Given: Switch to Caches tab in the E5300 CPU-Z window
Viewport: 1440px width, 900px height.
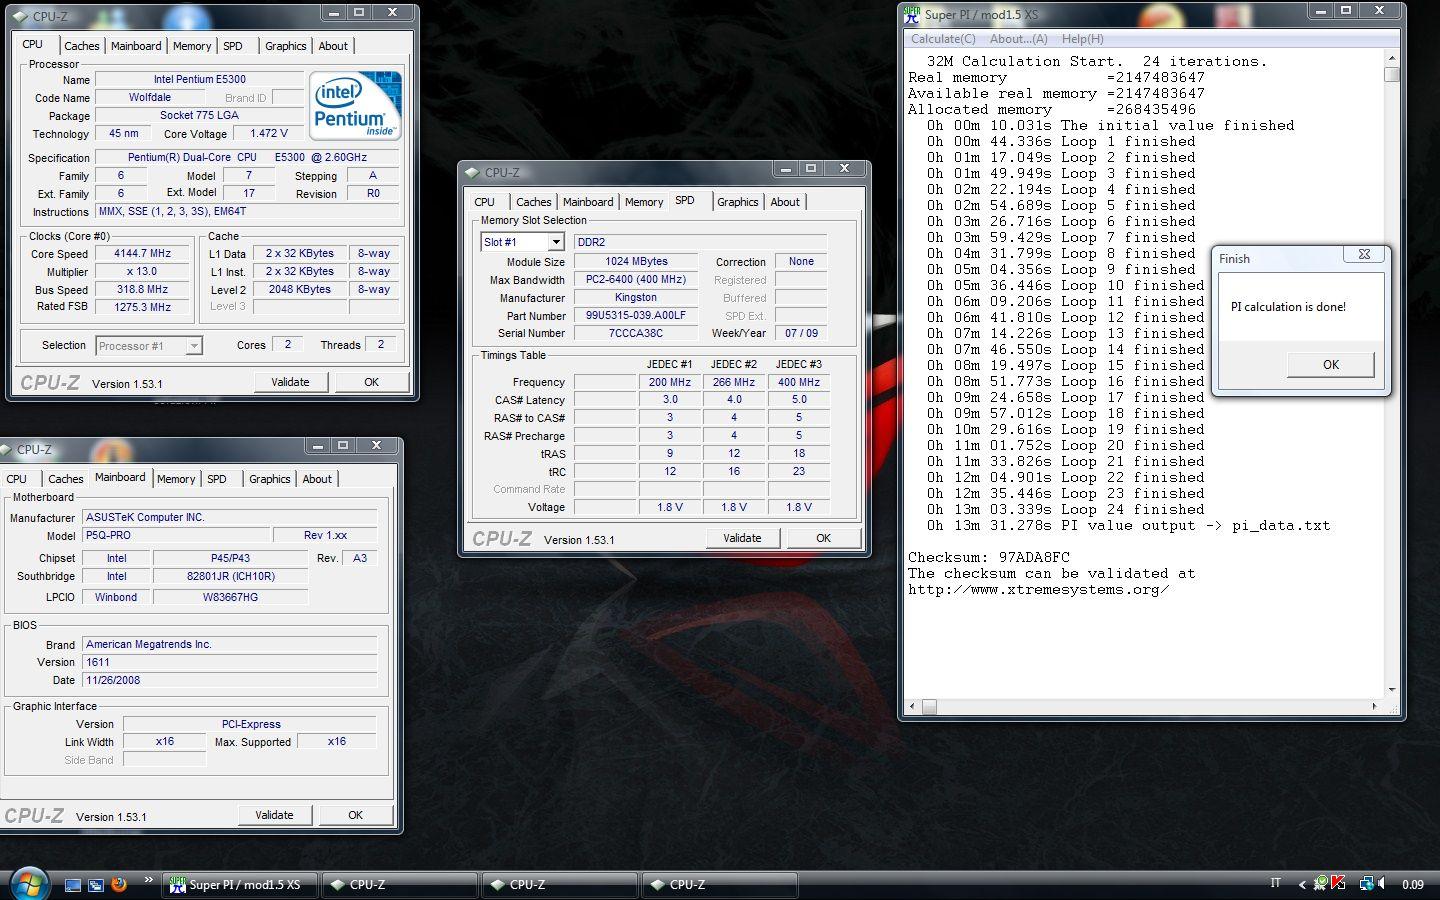Looking at the screenshot, I should point(82,46).
